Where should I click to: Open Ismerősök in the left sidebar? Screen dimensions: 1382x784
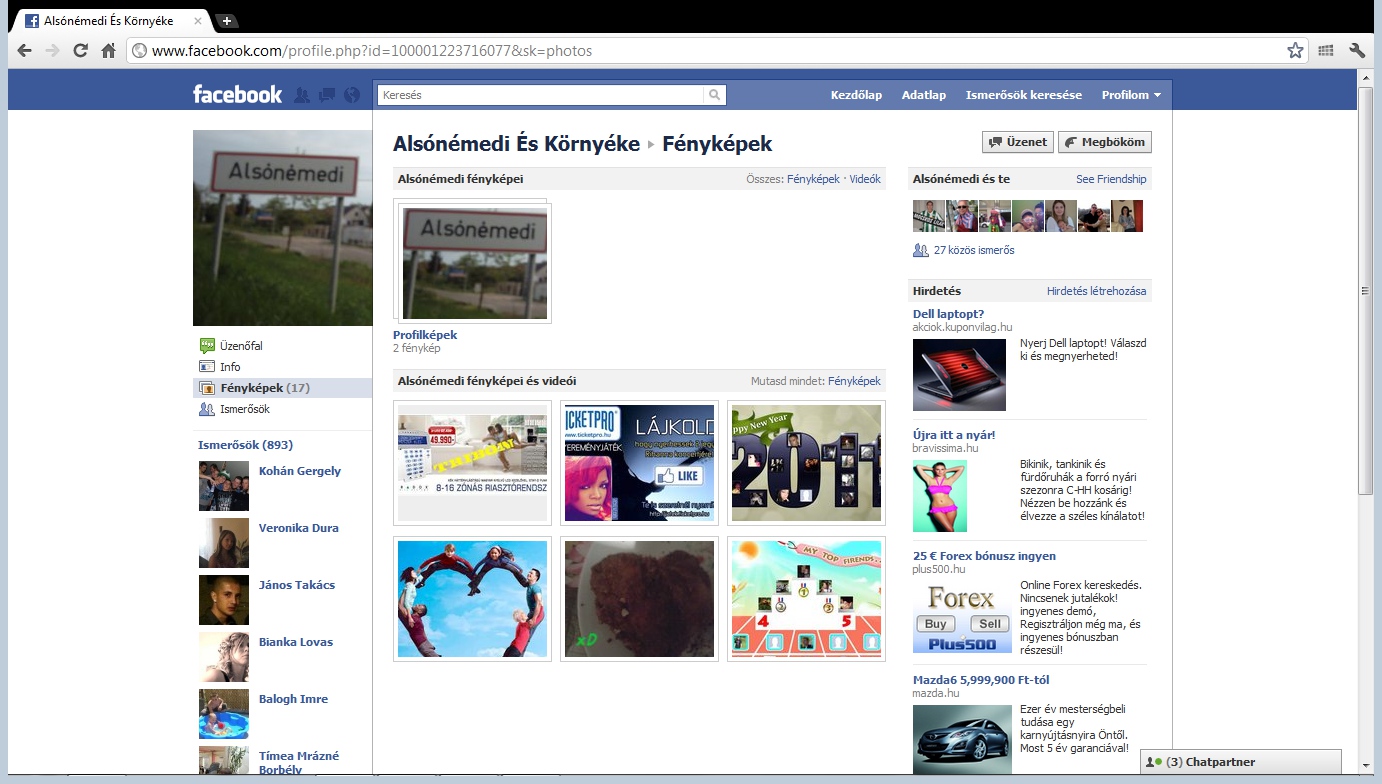click(x=244, y=409)
